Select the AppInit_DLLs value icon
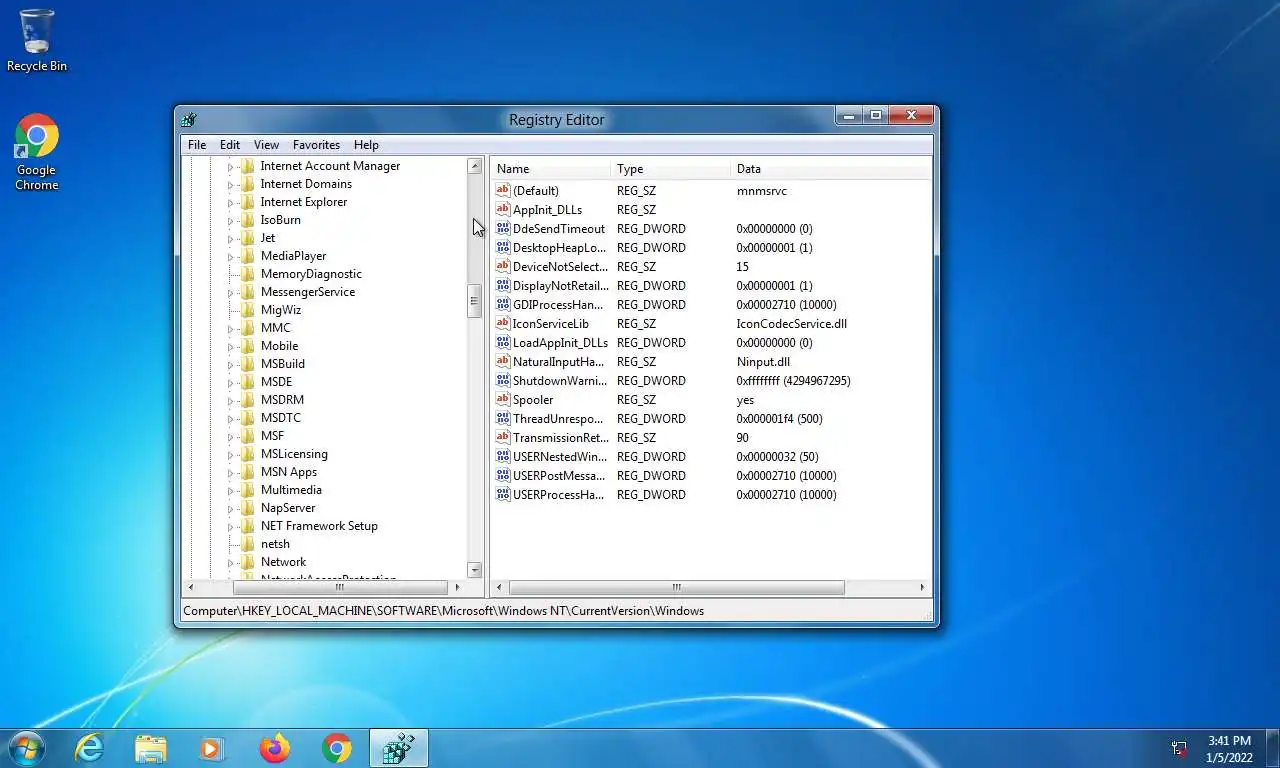Viewport: 1280px width, 768px height. point(503,209)
